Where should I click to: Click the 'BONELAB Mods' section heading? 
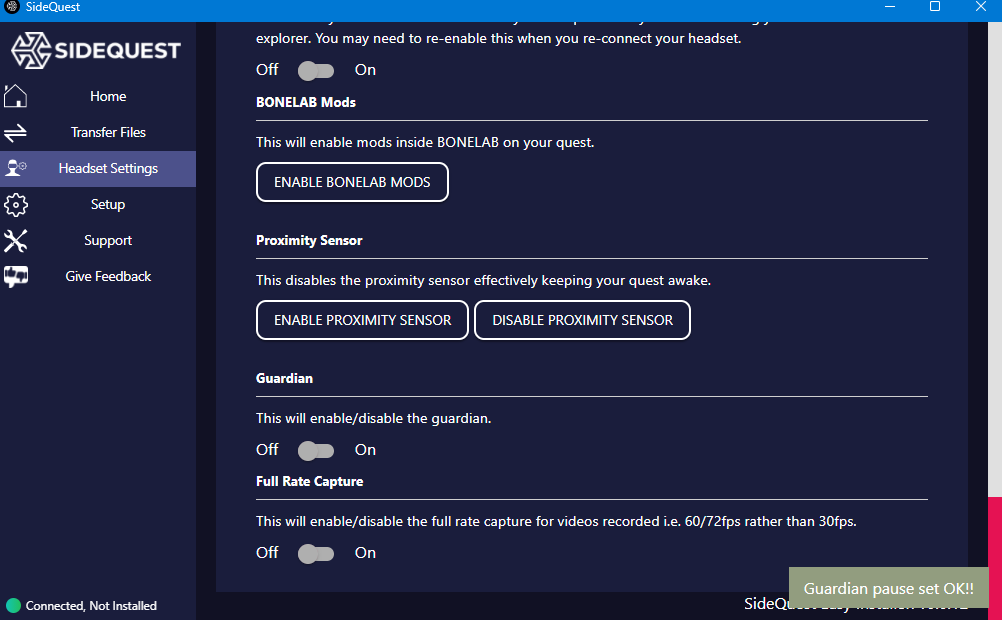[x=305, y=102]
